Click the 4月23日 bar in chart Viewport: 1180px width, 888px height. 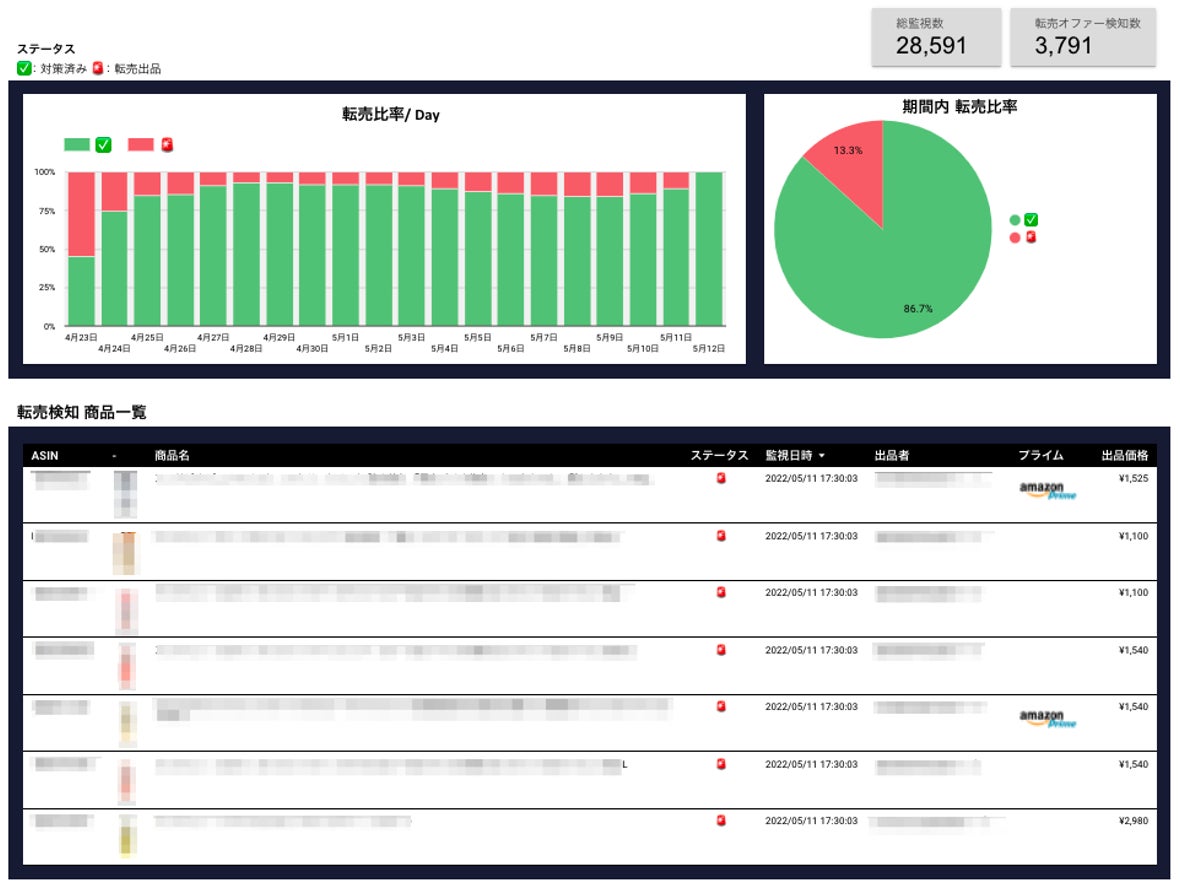81,248
